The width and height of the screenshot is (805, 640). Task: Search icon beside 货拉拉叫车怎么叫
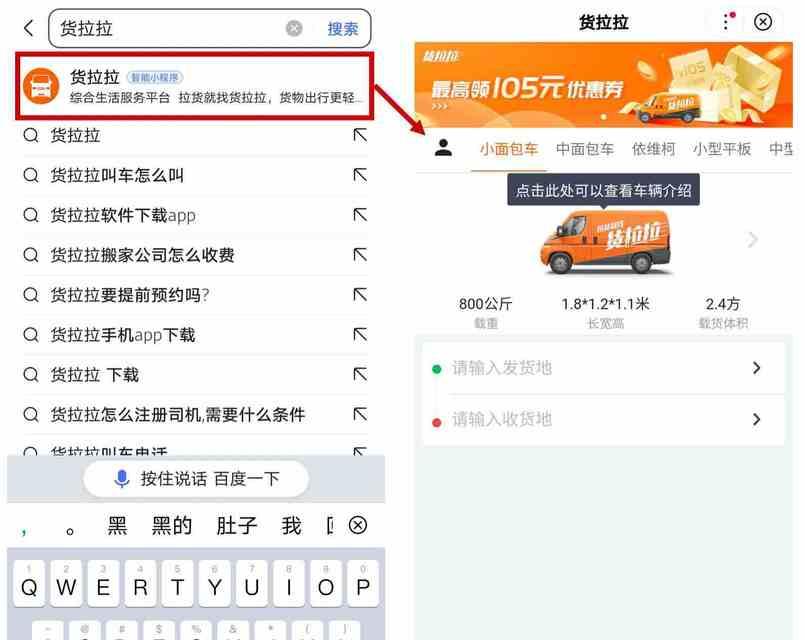click(x=31, y=176)
